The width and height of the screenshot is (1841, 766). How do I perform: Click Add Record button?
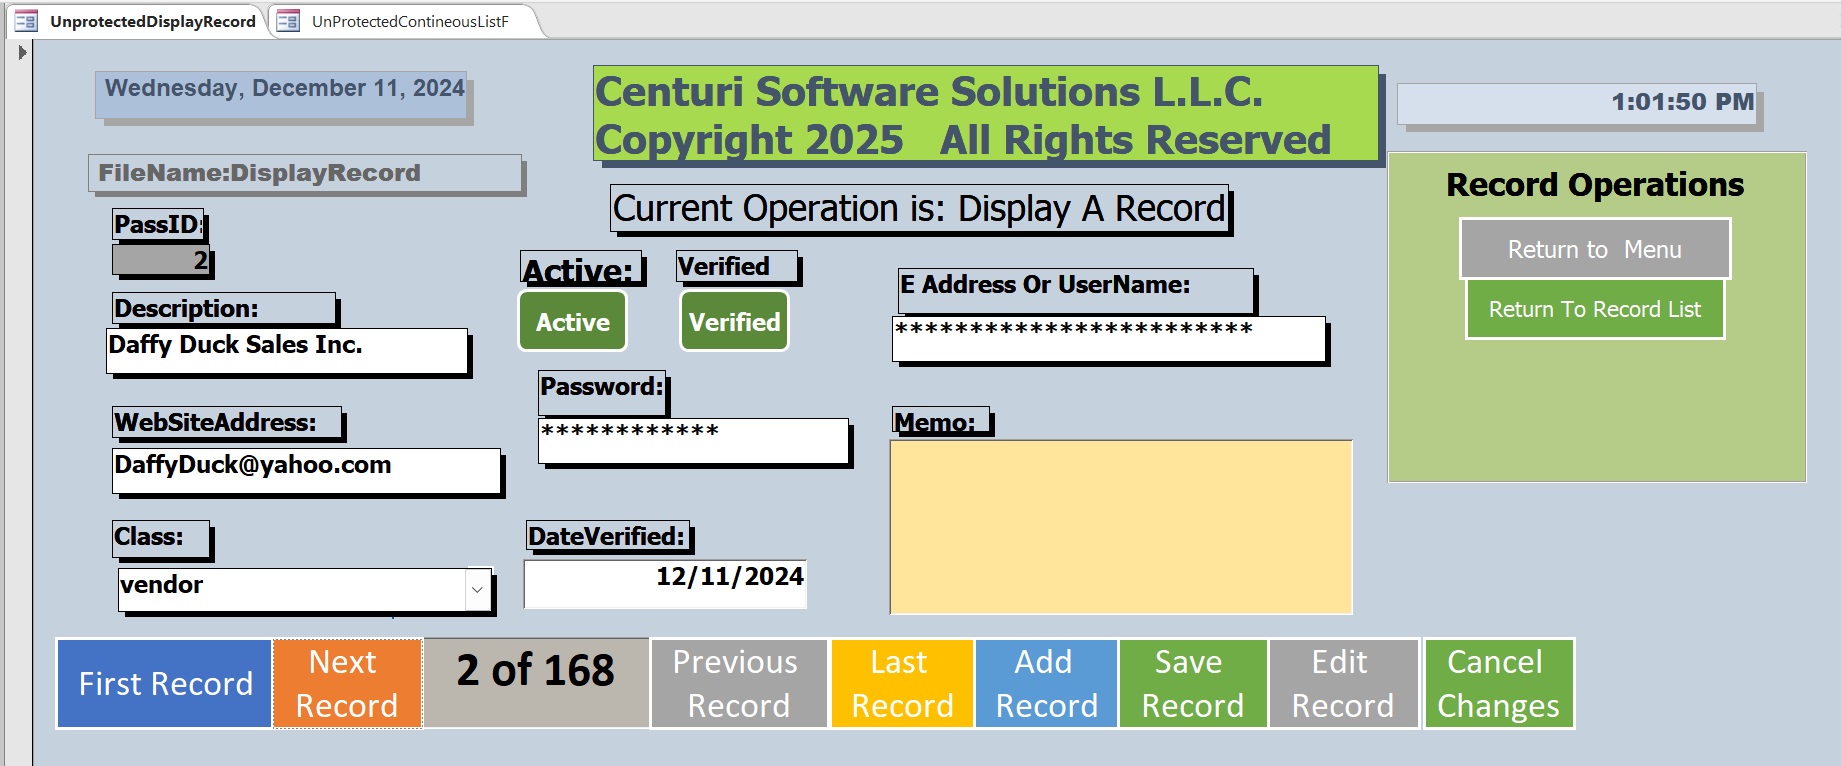click(x=1046, y=684)
